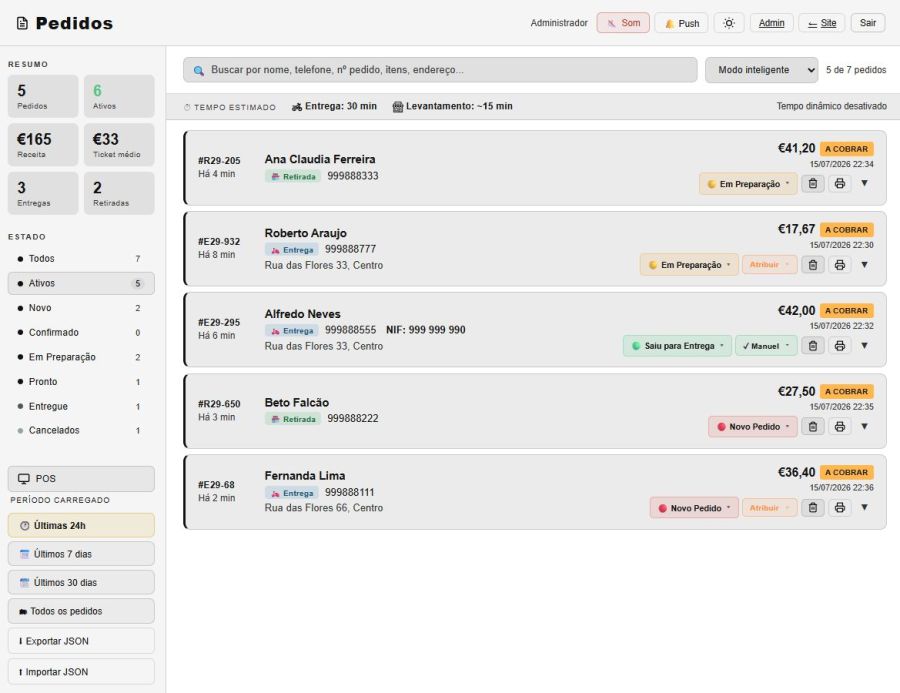Filter by Cancelados state

tap(81, 430)
